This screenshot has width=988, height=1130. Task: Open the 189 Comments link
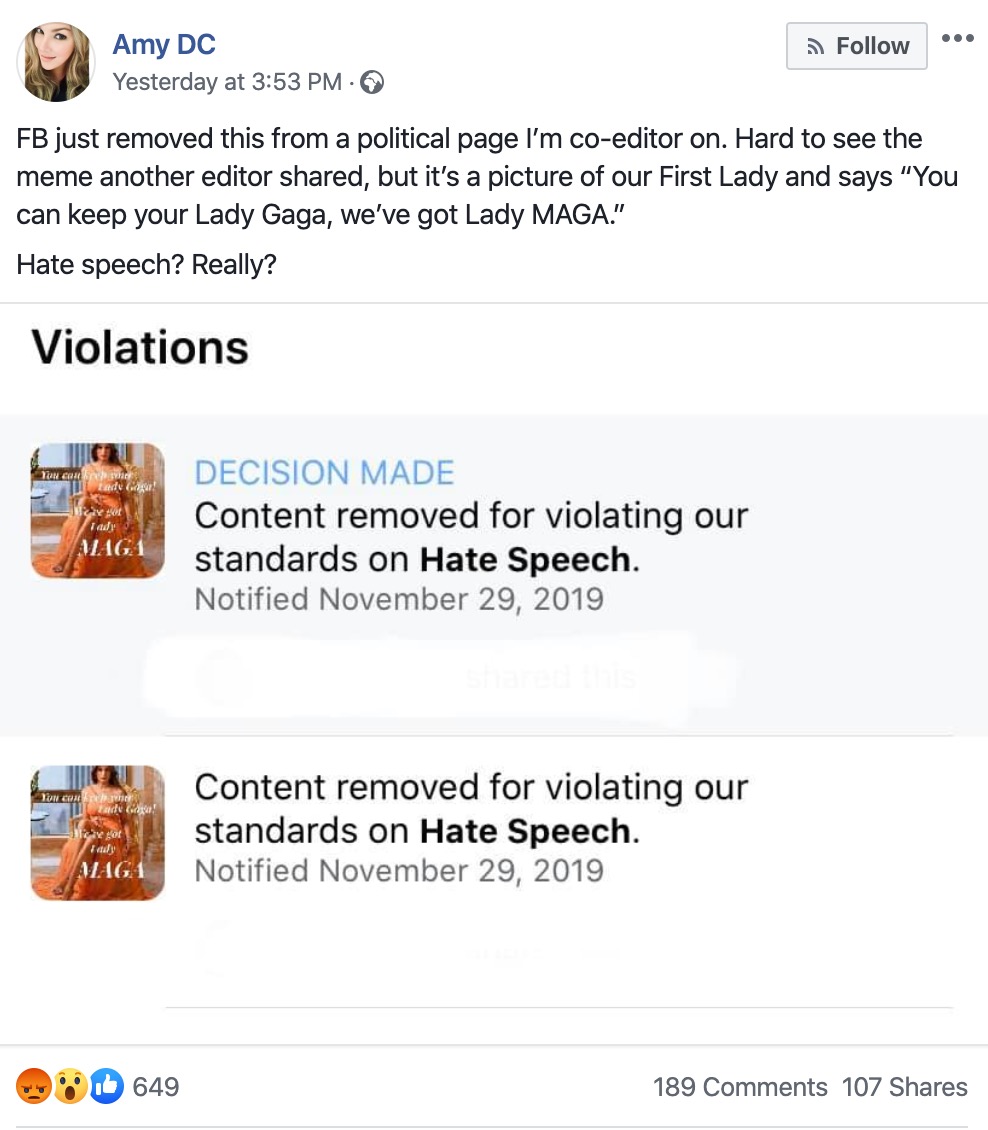(x=740, y=1087)
